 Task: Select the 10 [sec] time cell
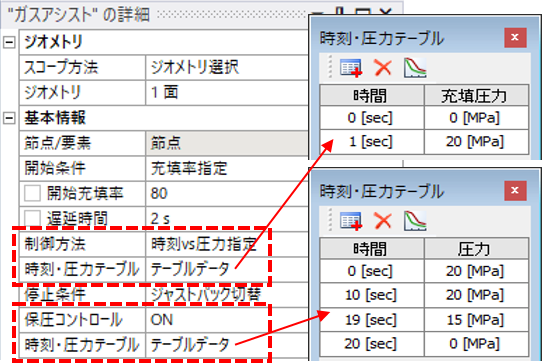(372, 295)
